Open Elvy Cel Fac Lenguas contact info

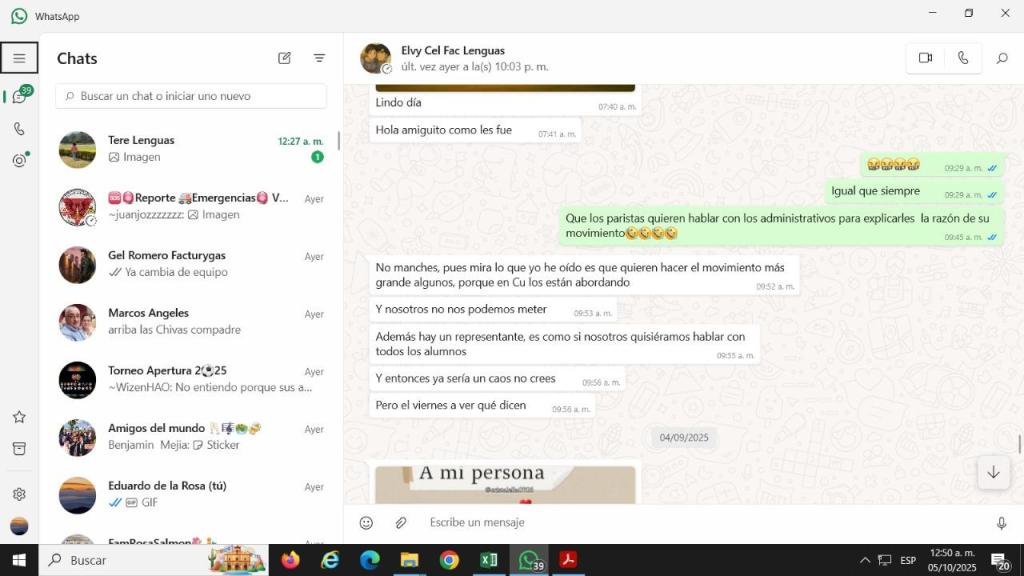[453, 51]
